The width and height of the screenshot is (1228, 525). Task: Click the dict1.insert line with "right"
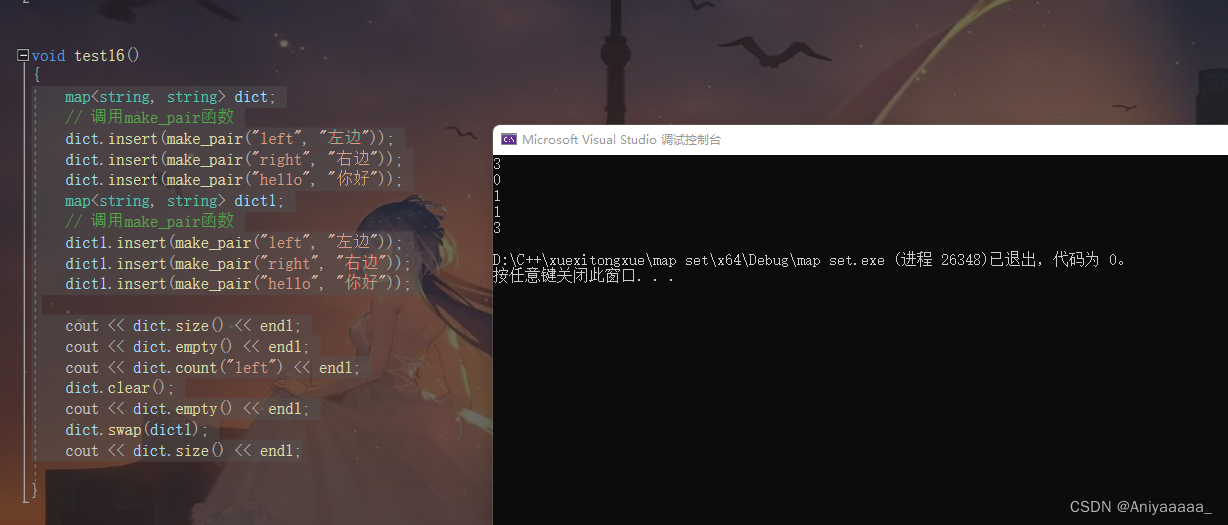[x=238, y=264]
